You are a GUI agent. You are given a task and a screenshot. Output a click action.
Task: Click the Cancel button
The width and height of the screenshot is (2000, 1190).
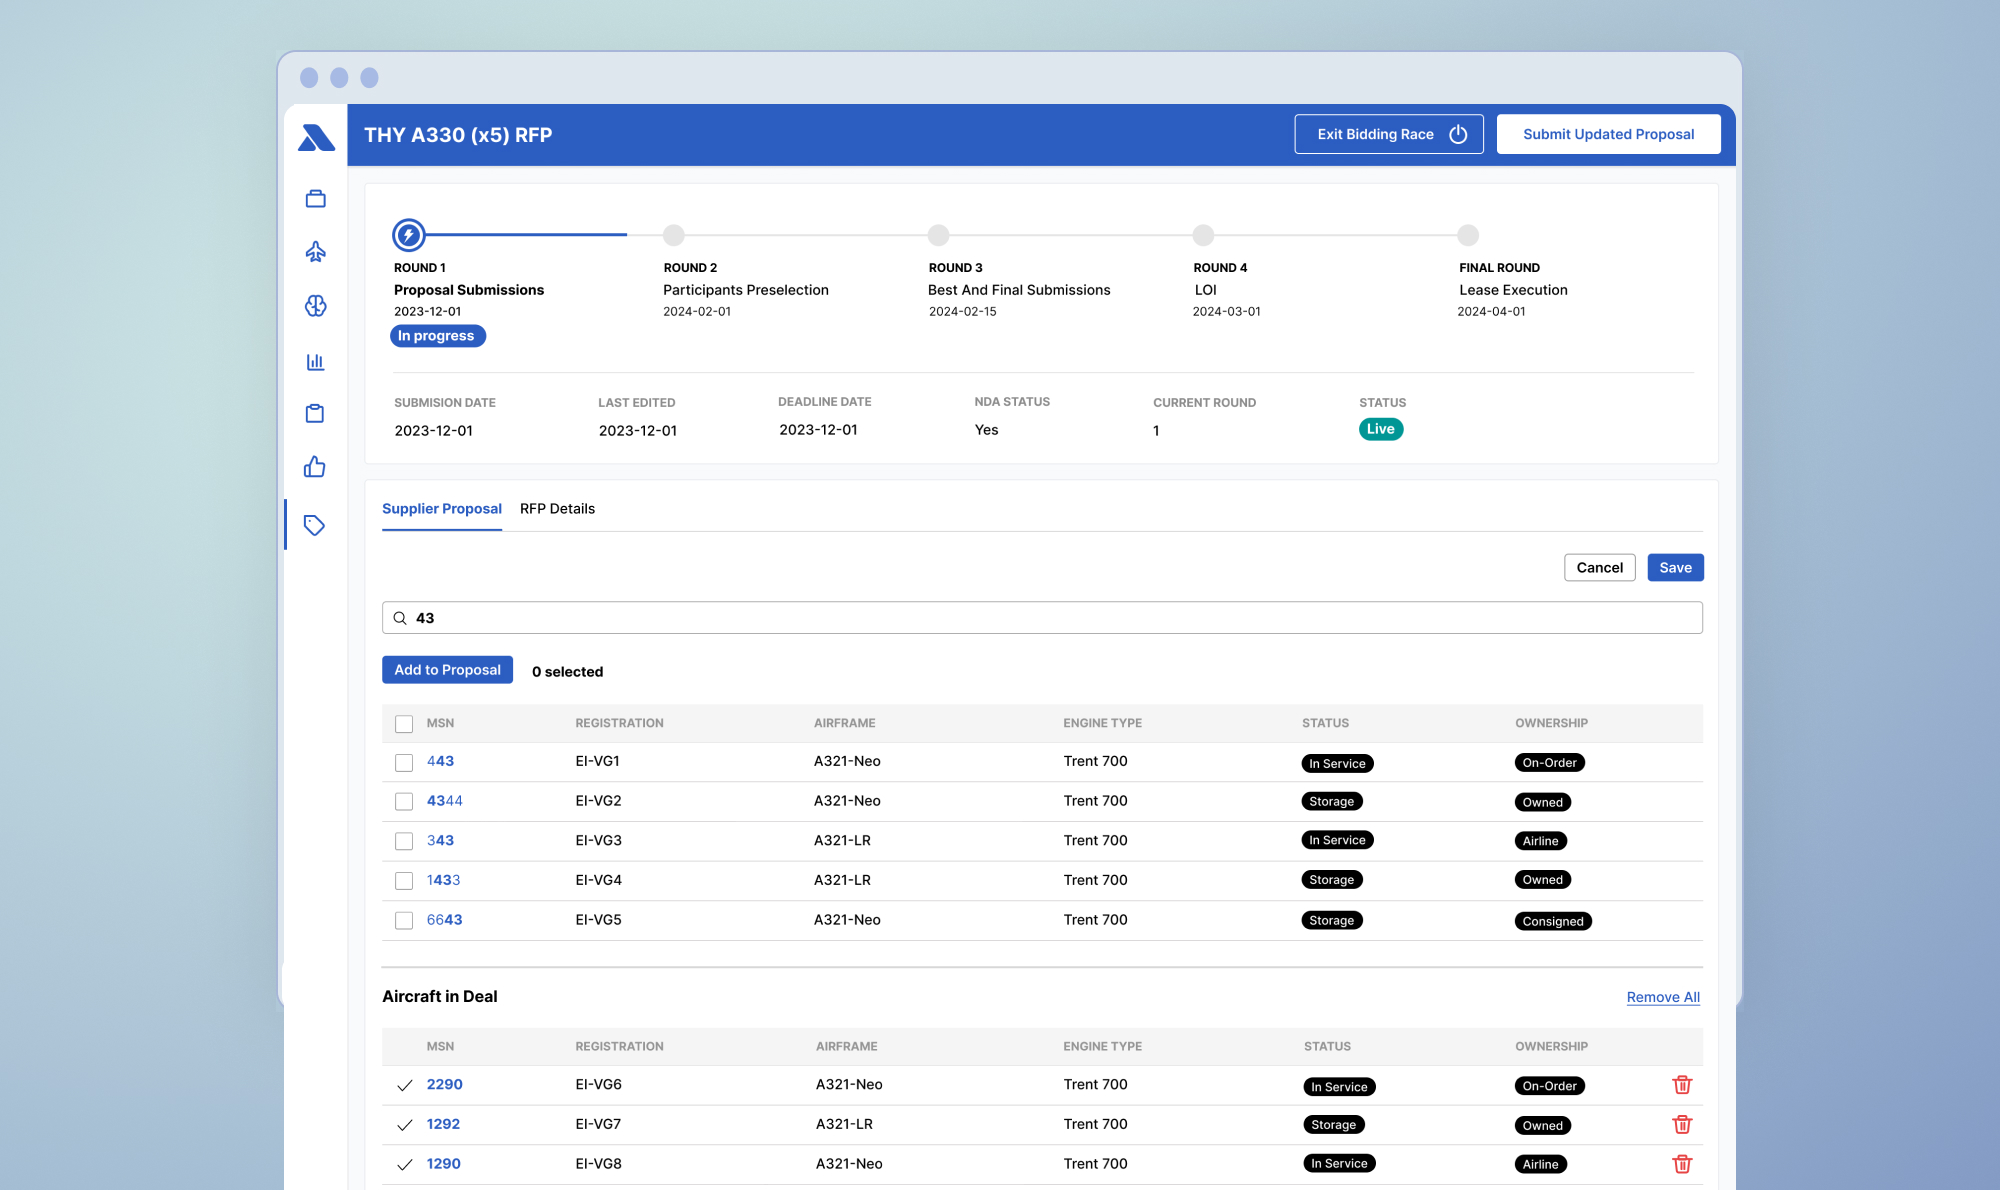click(x=1600, y=568)
